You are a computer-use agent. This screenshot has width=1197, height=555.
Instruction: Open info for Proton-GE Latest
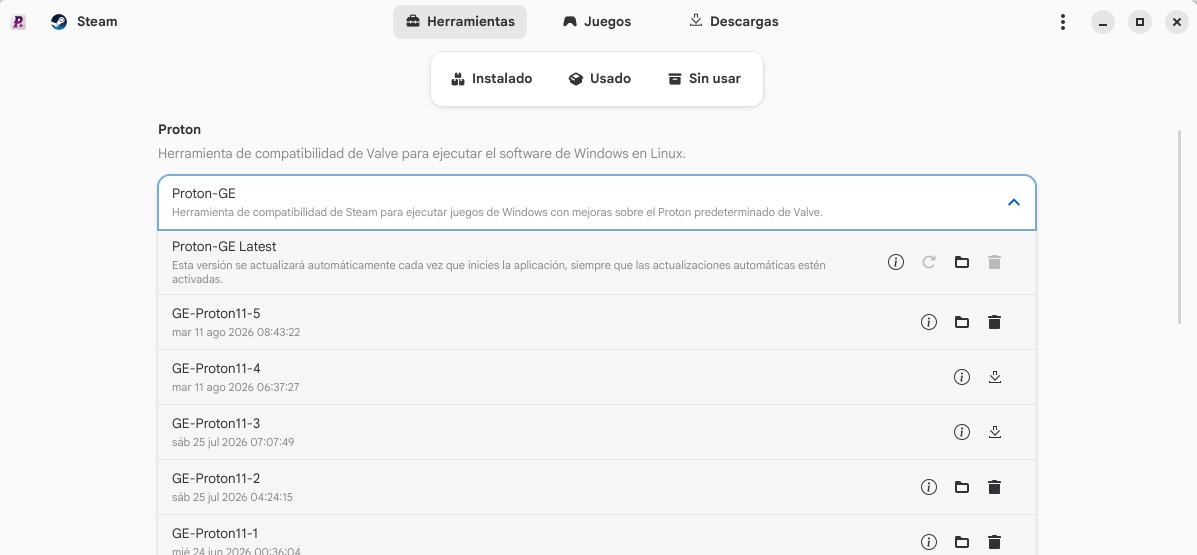[896, 262]
